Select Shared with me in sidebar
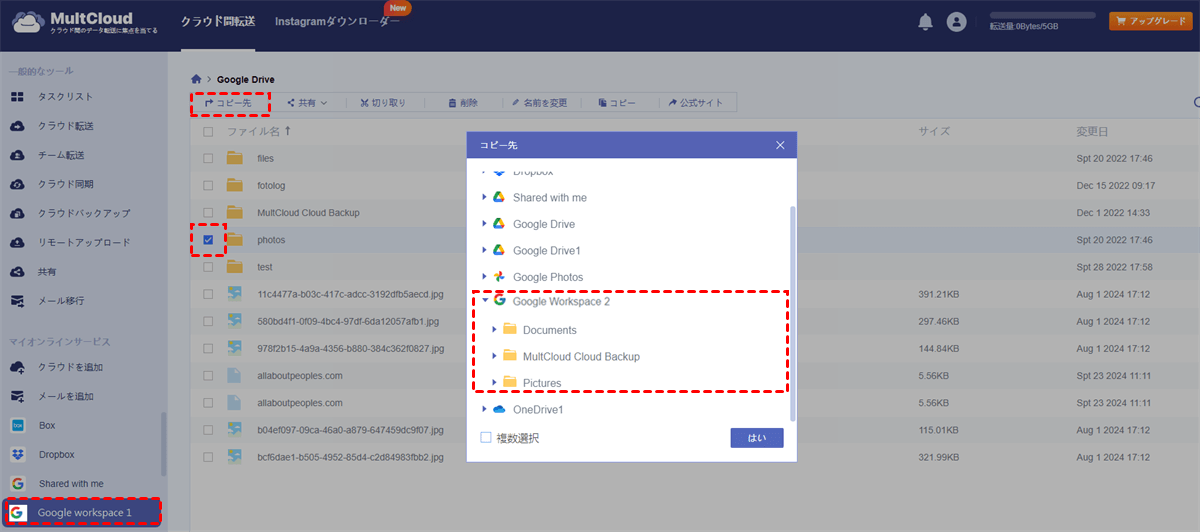The image size is (1200, 532). pos(71,483)
